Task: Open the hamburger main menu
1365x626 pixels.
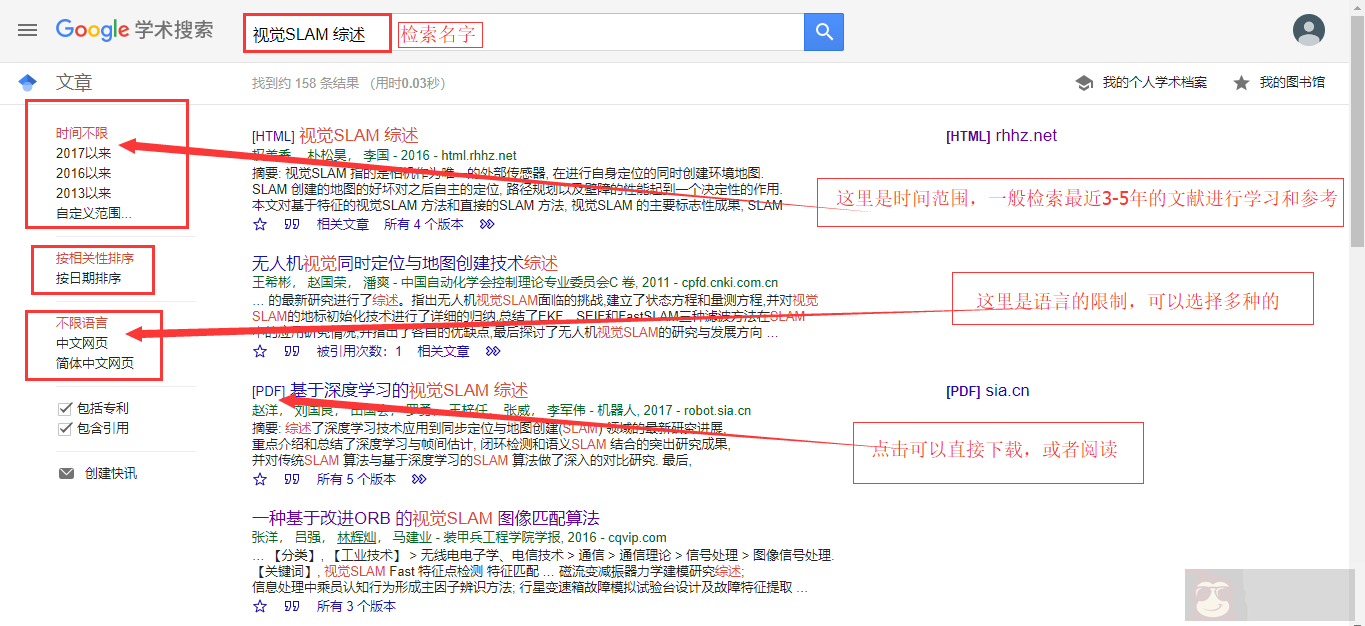Action: tap(27, 30)
